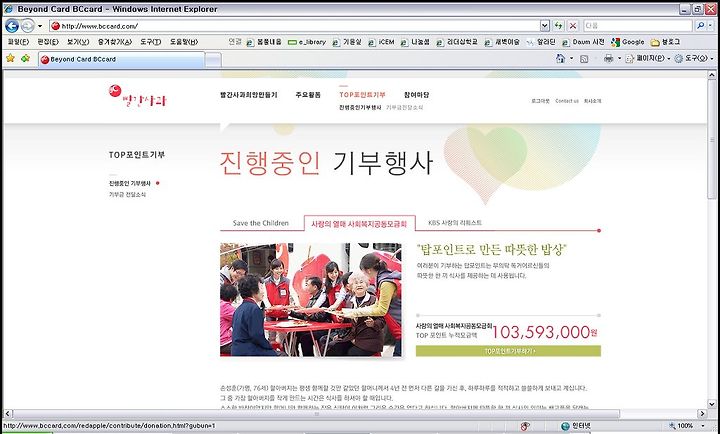Open the 보기(V) menu

[x=78, y=42]
